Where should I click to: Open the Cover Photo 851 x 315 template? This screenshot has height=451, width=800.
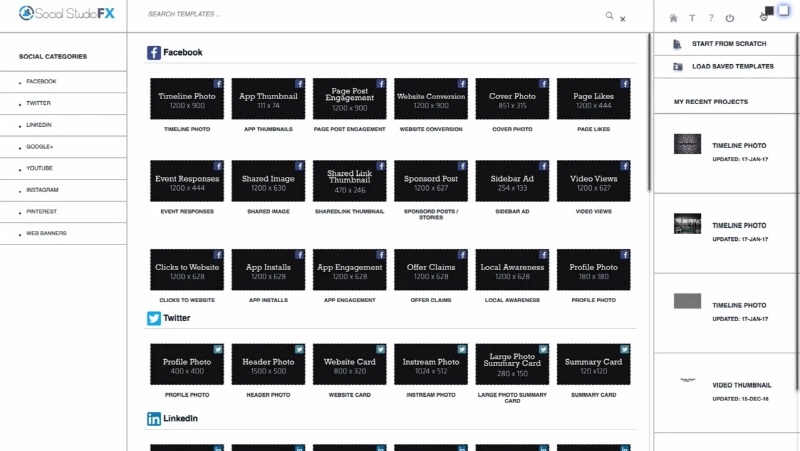pyautogui.click(x=512, y=99)
